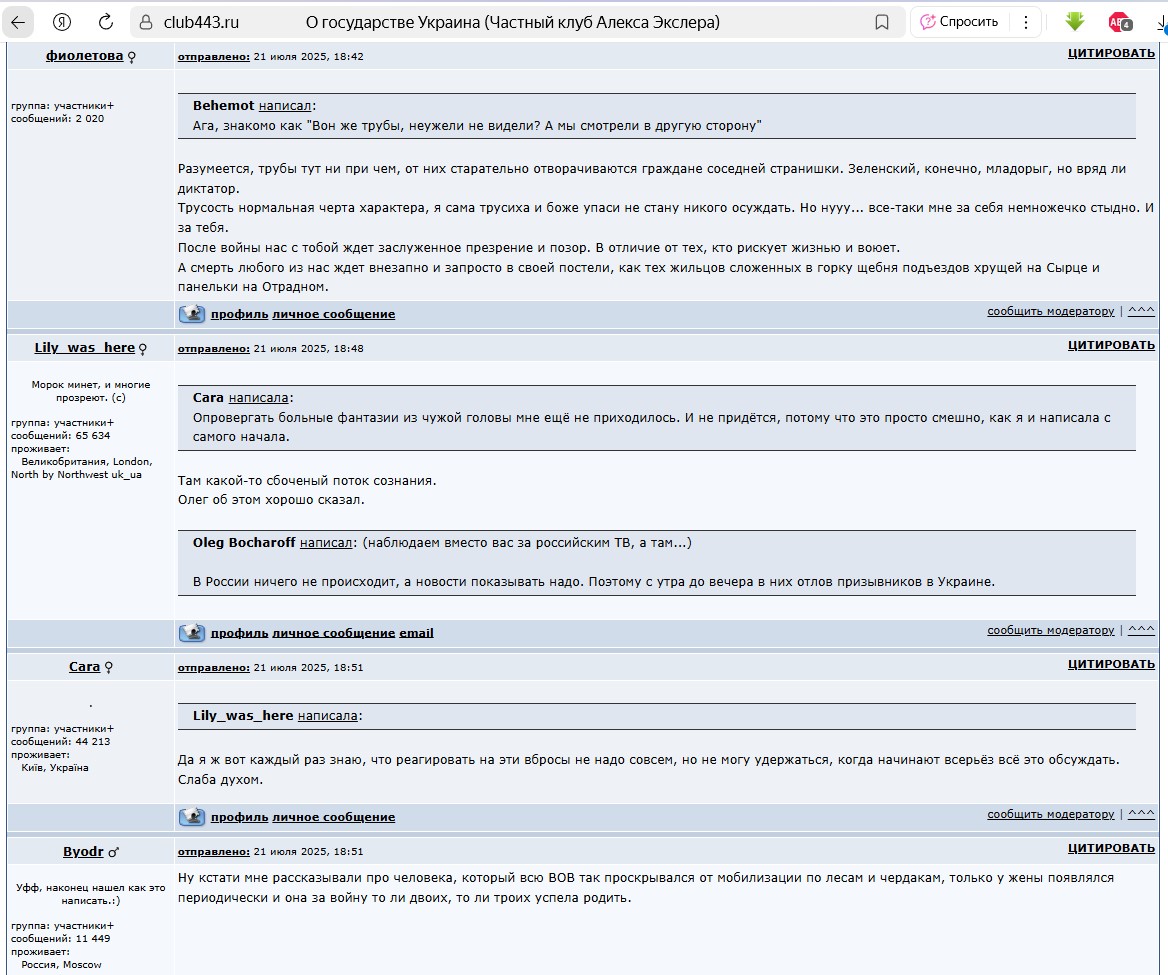Open личное сообщение under Cara's post
Image resolution: width=1168 pixels, height=975 pixels.
click(333, 817)
